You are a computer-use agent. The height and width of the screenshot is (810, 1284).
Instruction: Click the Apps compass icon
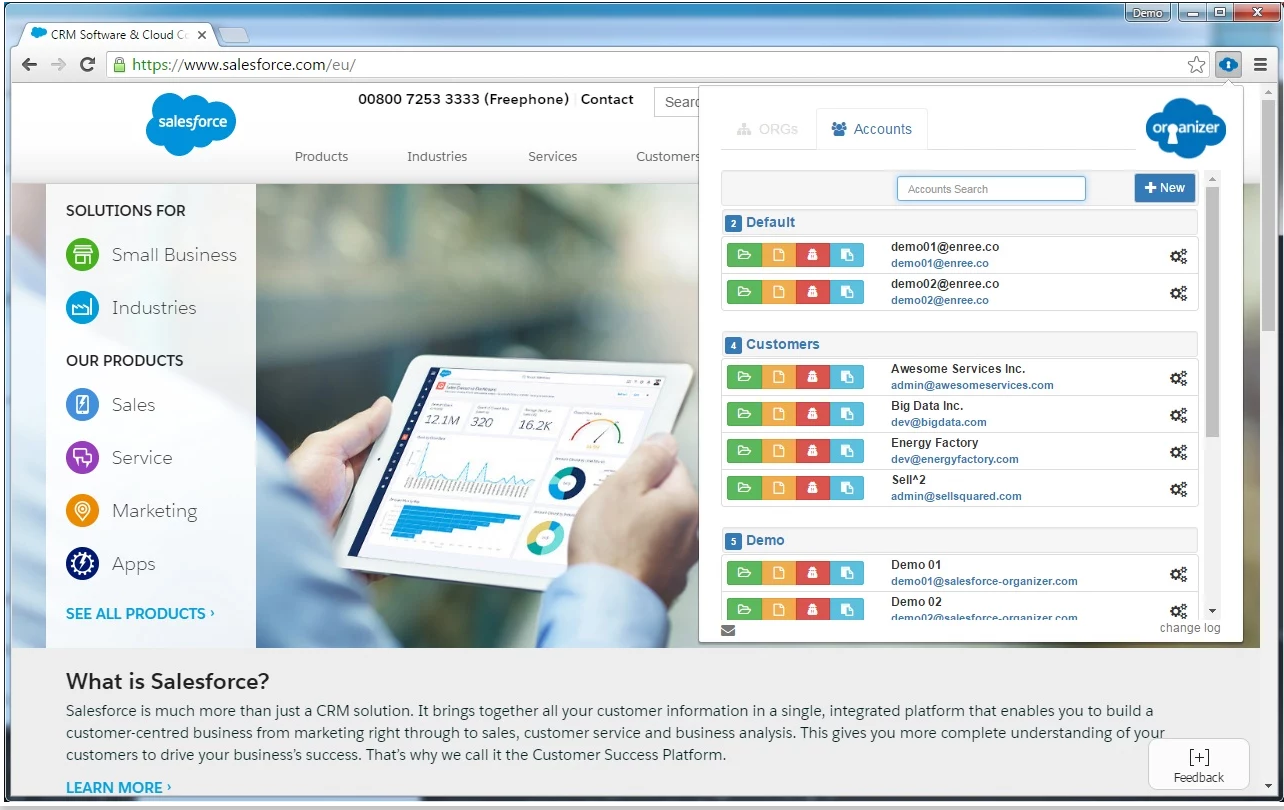[82, 564]
